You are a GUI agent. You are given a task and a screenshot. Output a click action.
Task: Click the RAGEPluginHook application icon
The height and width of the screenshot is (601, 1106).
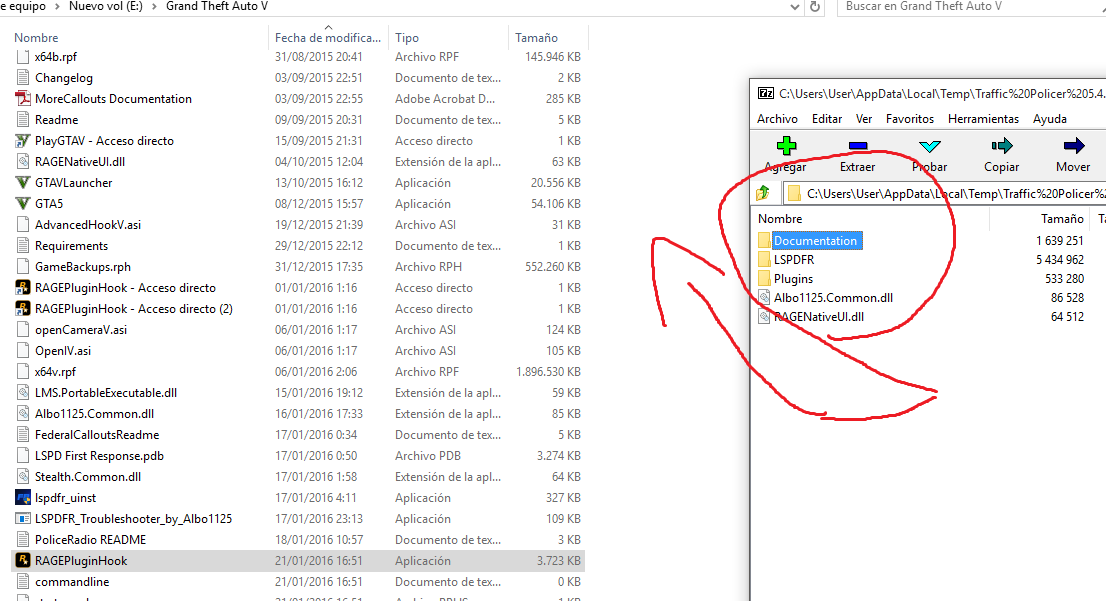23,561
